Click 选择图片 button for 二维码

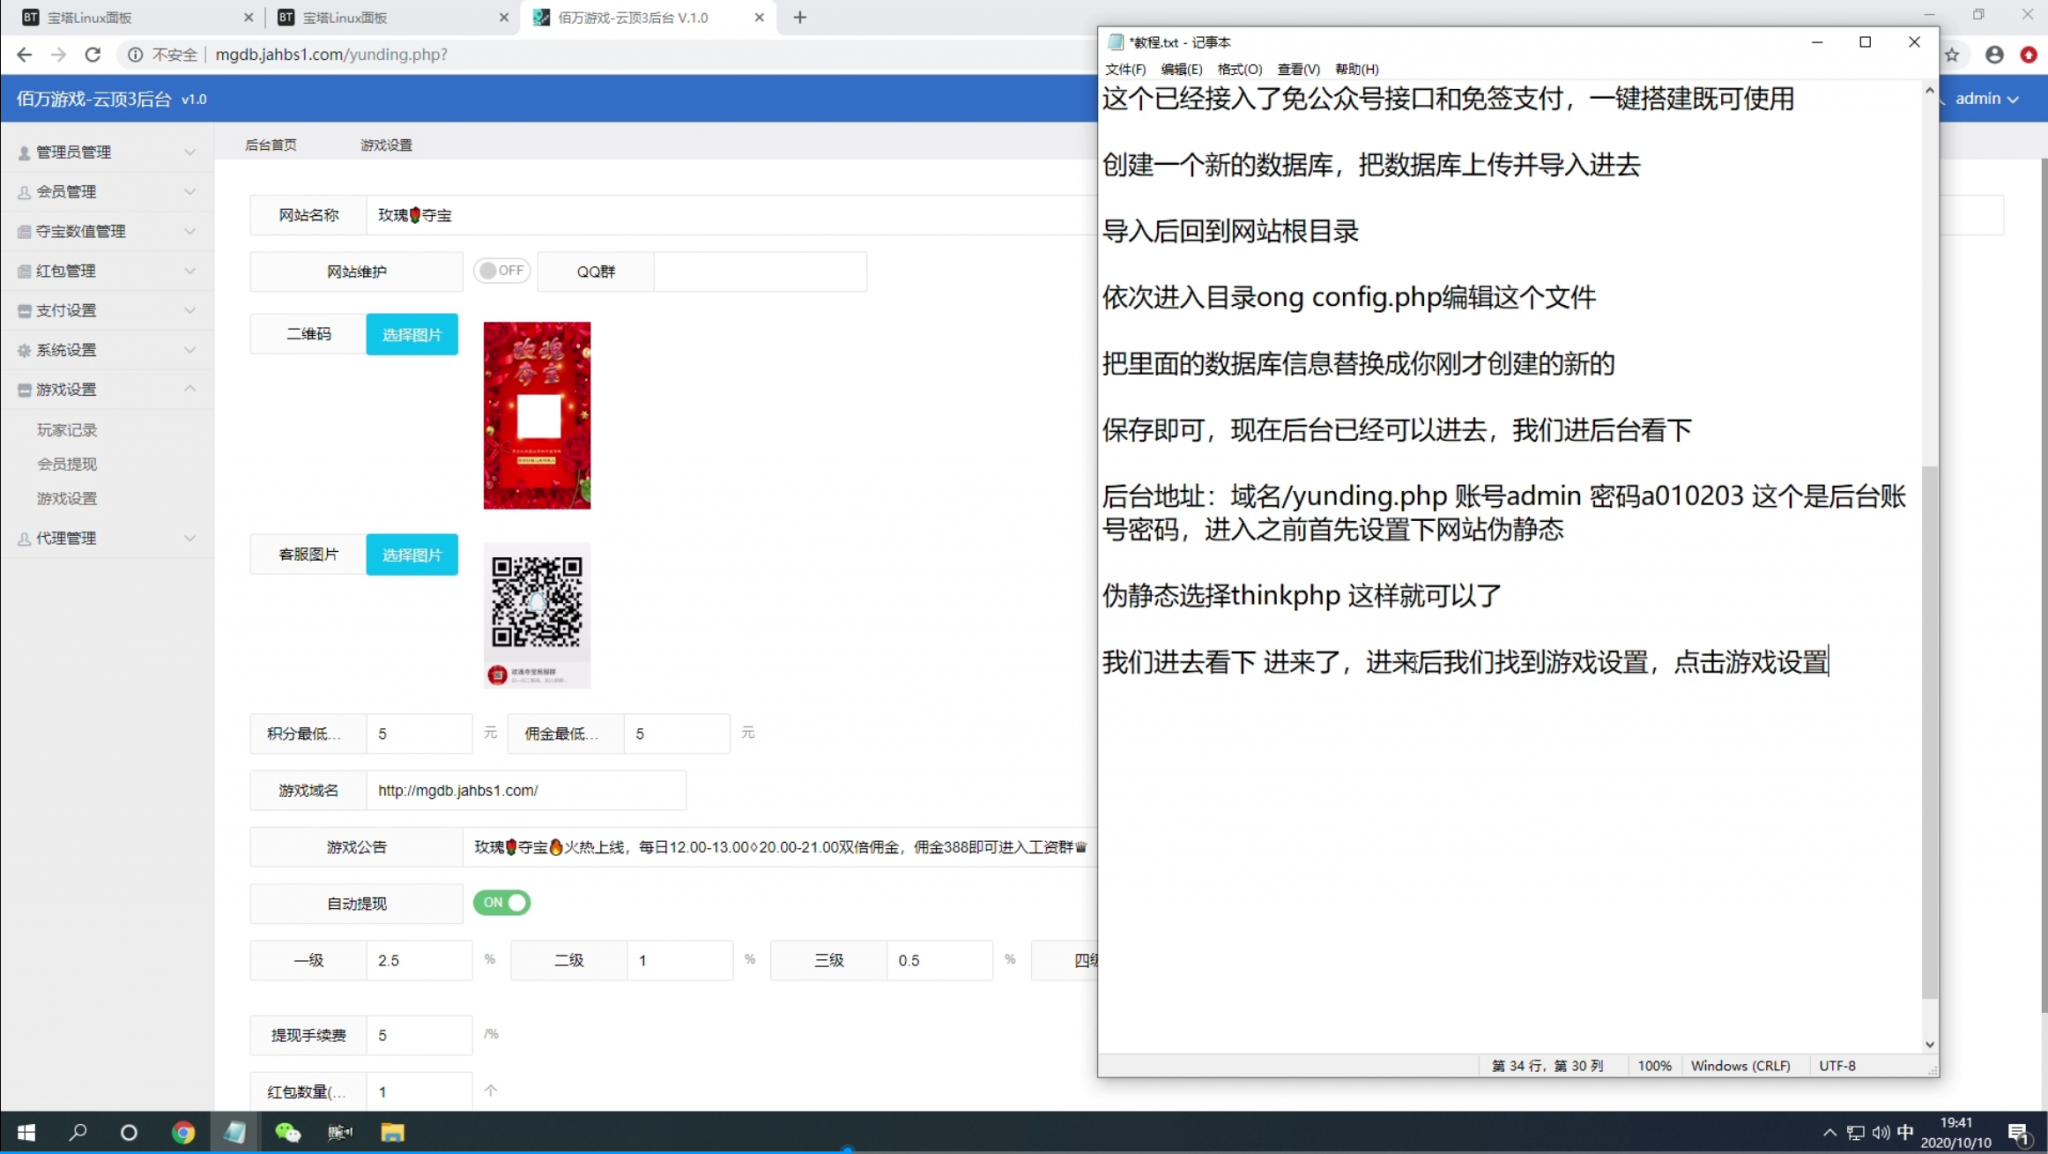coord(411,334)
